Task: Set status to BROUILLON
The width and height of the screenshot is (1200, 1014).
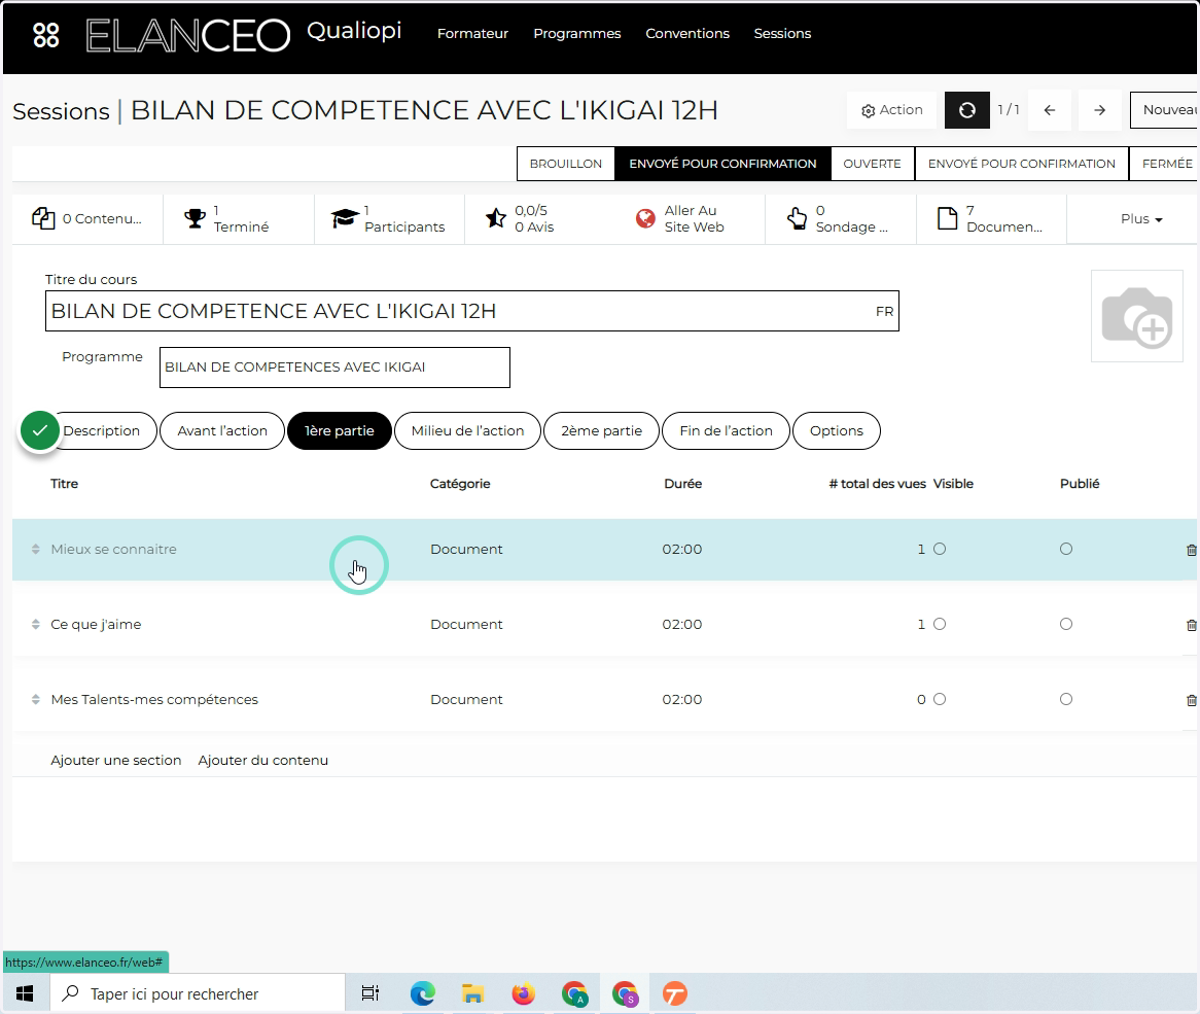Action: (x=566, y=164)
